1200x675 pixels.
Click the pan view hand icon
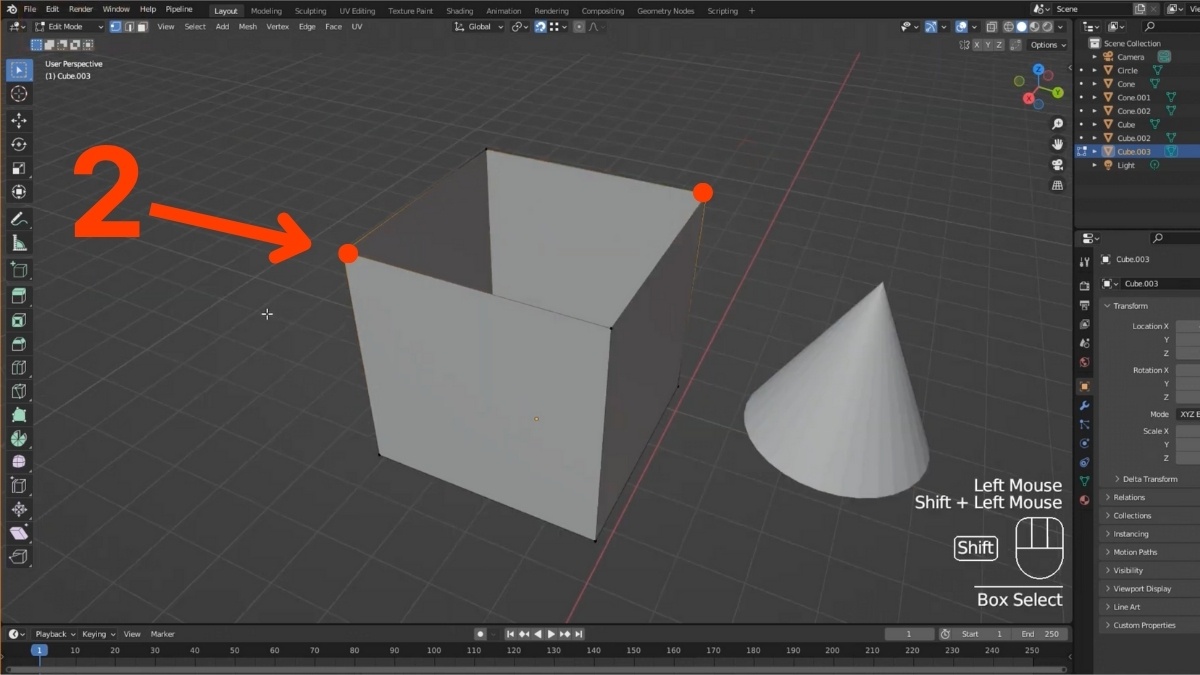1058,144
